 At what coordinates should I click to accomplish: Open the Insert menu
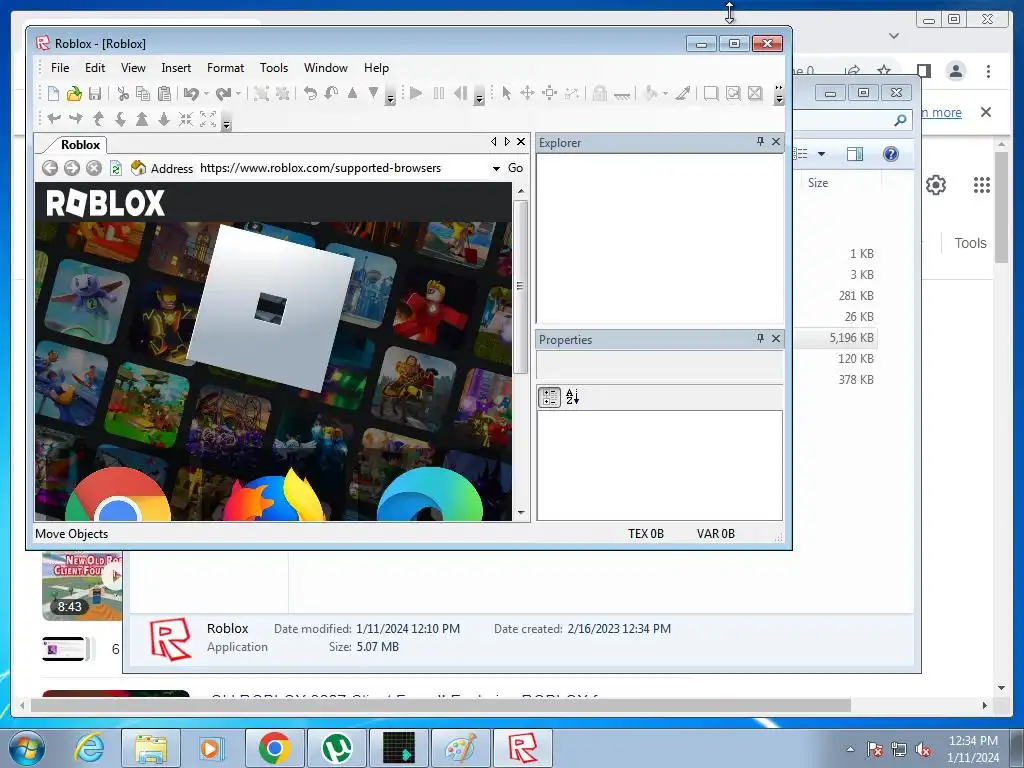click(176, 68)
